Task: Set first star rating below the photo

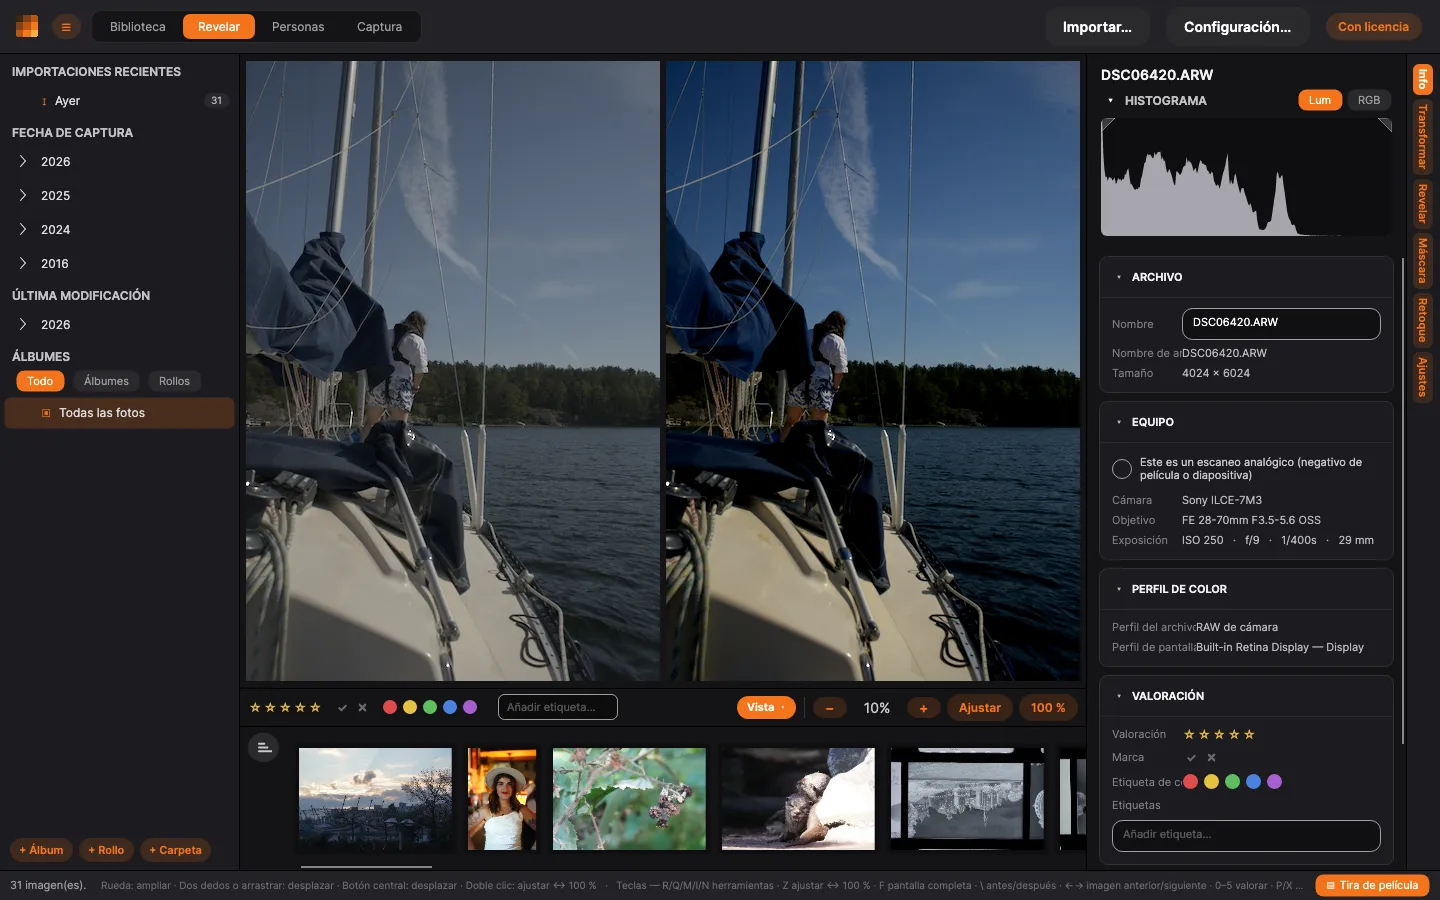Action: pyautogui.click(x=255, y=707)
